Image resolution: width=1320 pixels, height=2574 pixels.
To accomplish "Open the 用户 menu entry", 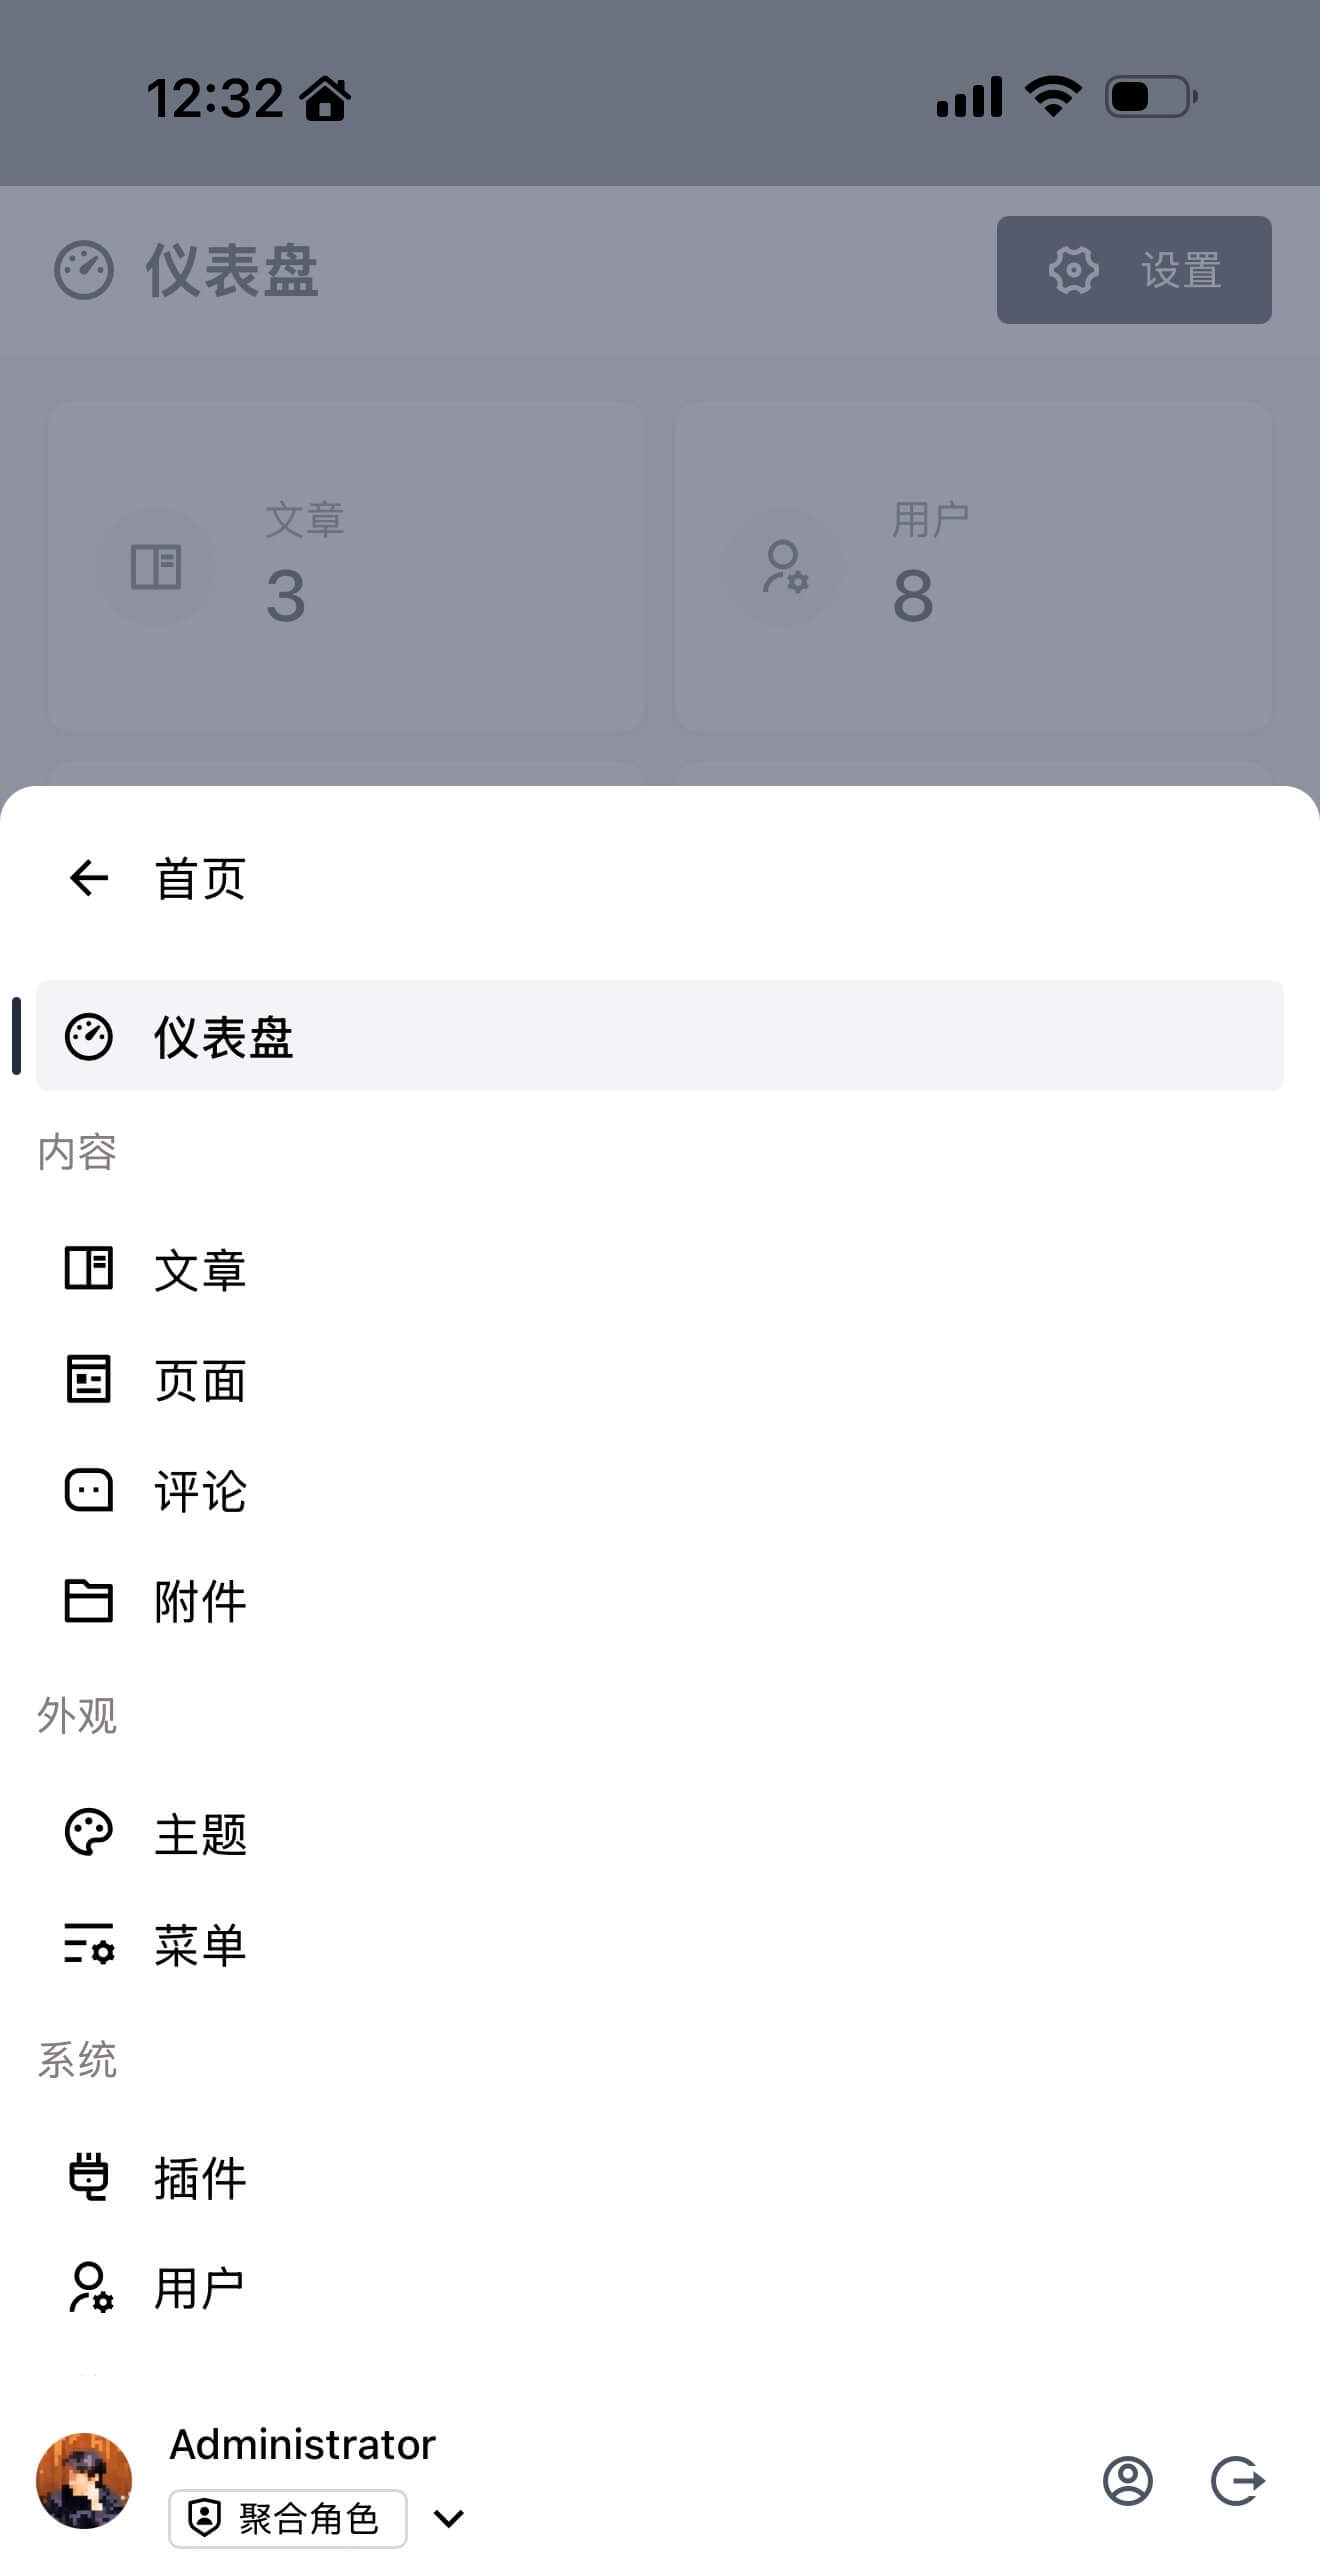I will [200, 2288].
